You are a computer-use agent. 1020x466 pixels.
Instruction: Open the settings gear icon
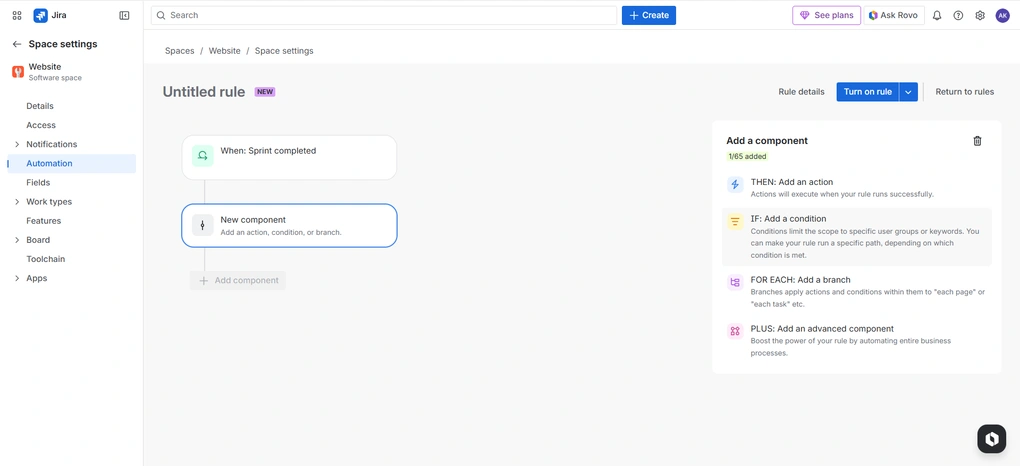click(980, 15)
